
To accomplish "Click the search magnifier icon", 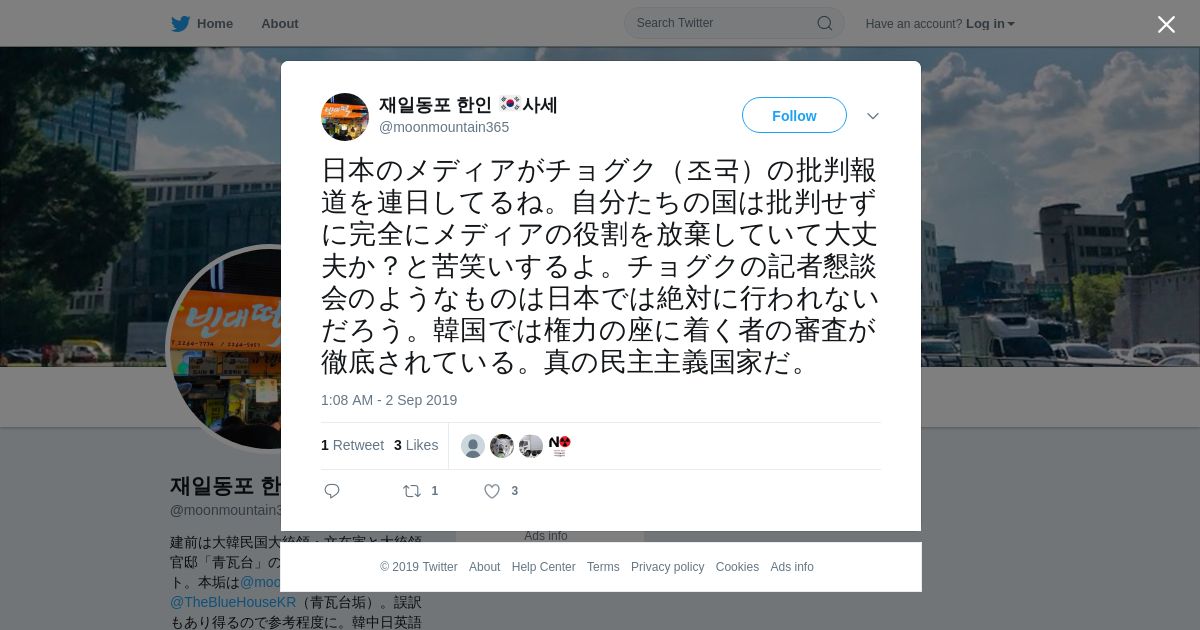I will (x=824, y=23).
